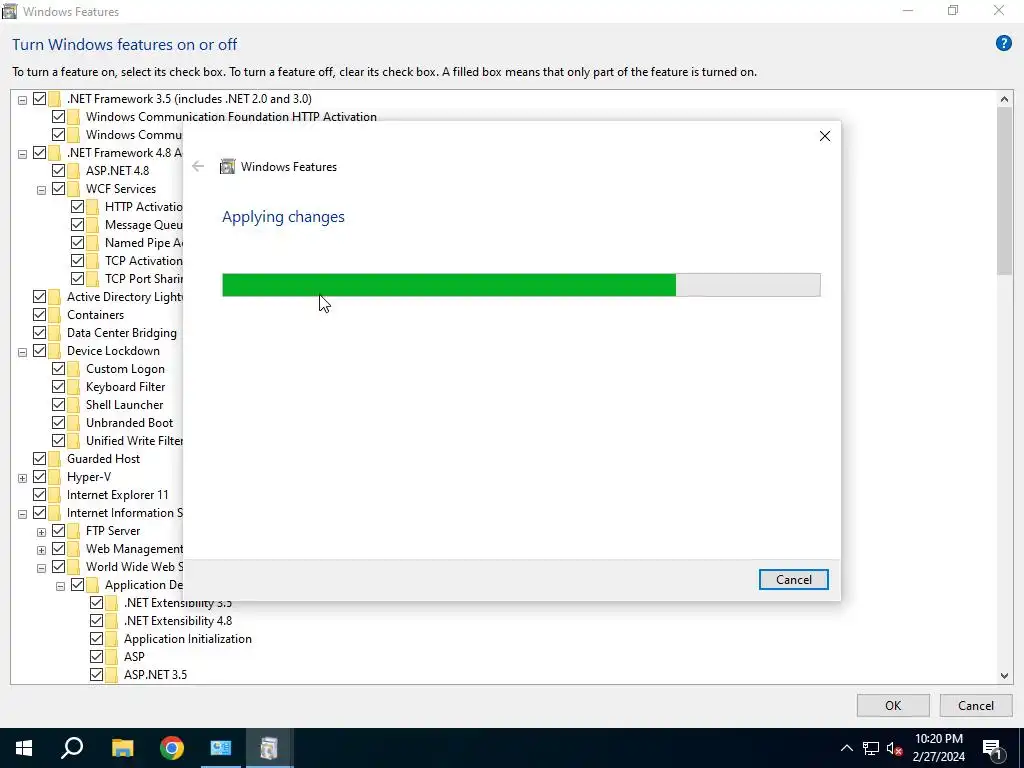This screenshot has height=768, width=1024.
Task: Launch File Explorer from taskbar
Action: 122,748
